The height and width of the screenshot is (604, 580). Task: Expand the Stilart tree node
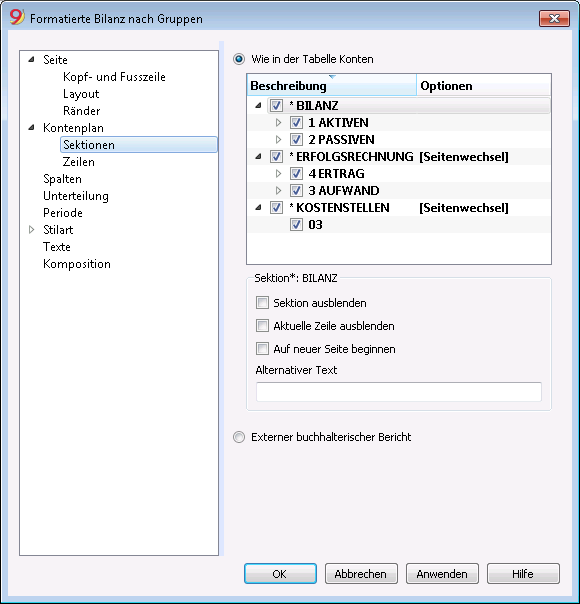click(x=32, y=230)
